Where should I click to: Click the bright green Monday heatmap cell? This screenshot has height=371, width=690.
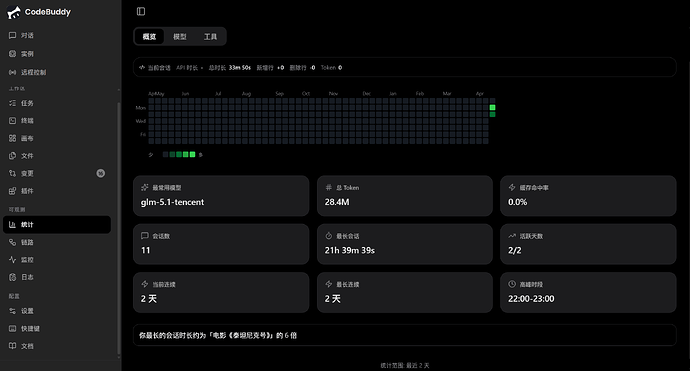pos(492,107)
